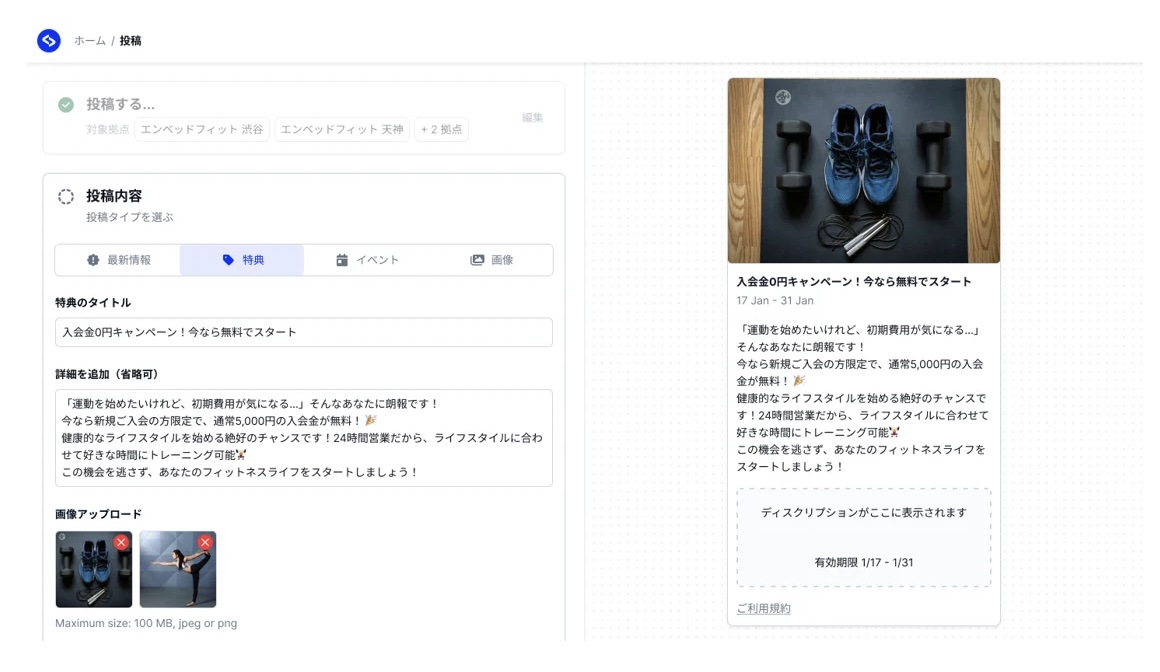The image size is (1160, 672).
Task: Switch to the 画像 post type tab
Action: [491, 260]
